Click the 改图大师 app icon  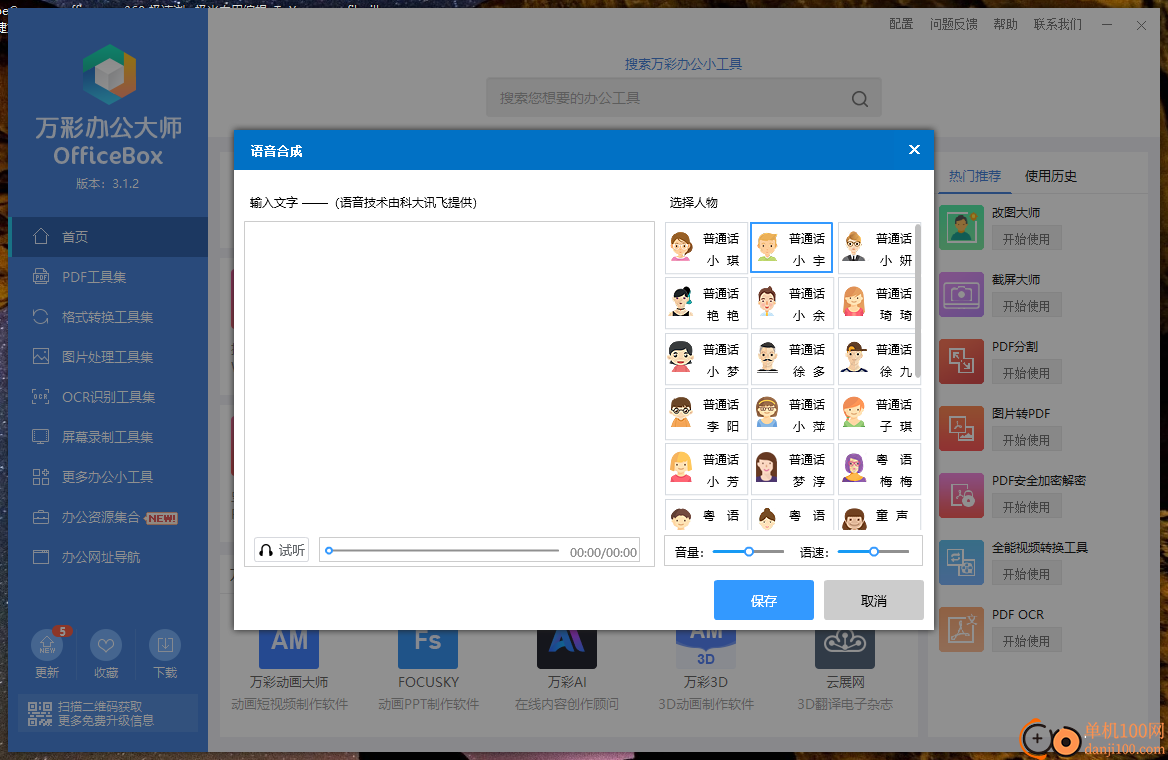[x=961, y=227]
